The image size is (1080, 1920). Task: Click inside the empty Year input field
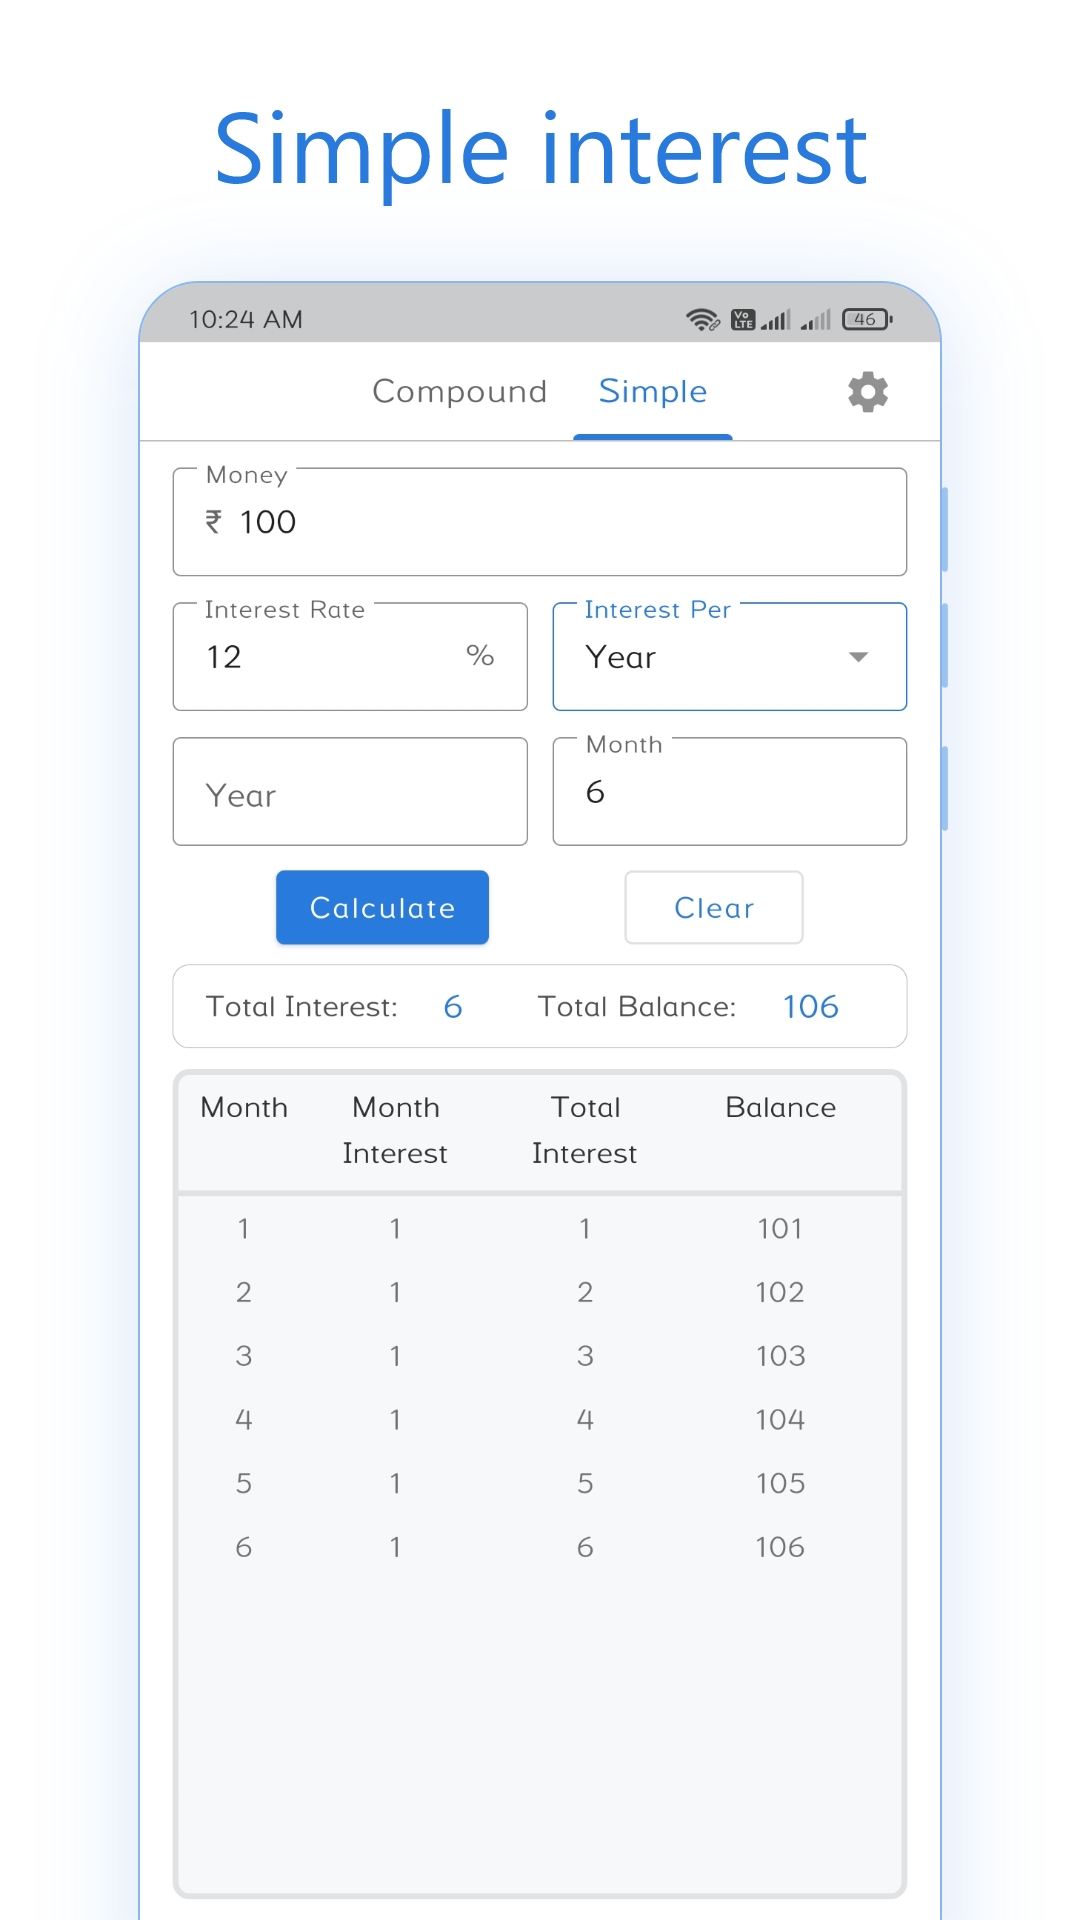[350, 792]
